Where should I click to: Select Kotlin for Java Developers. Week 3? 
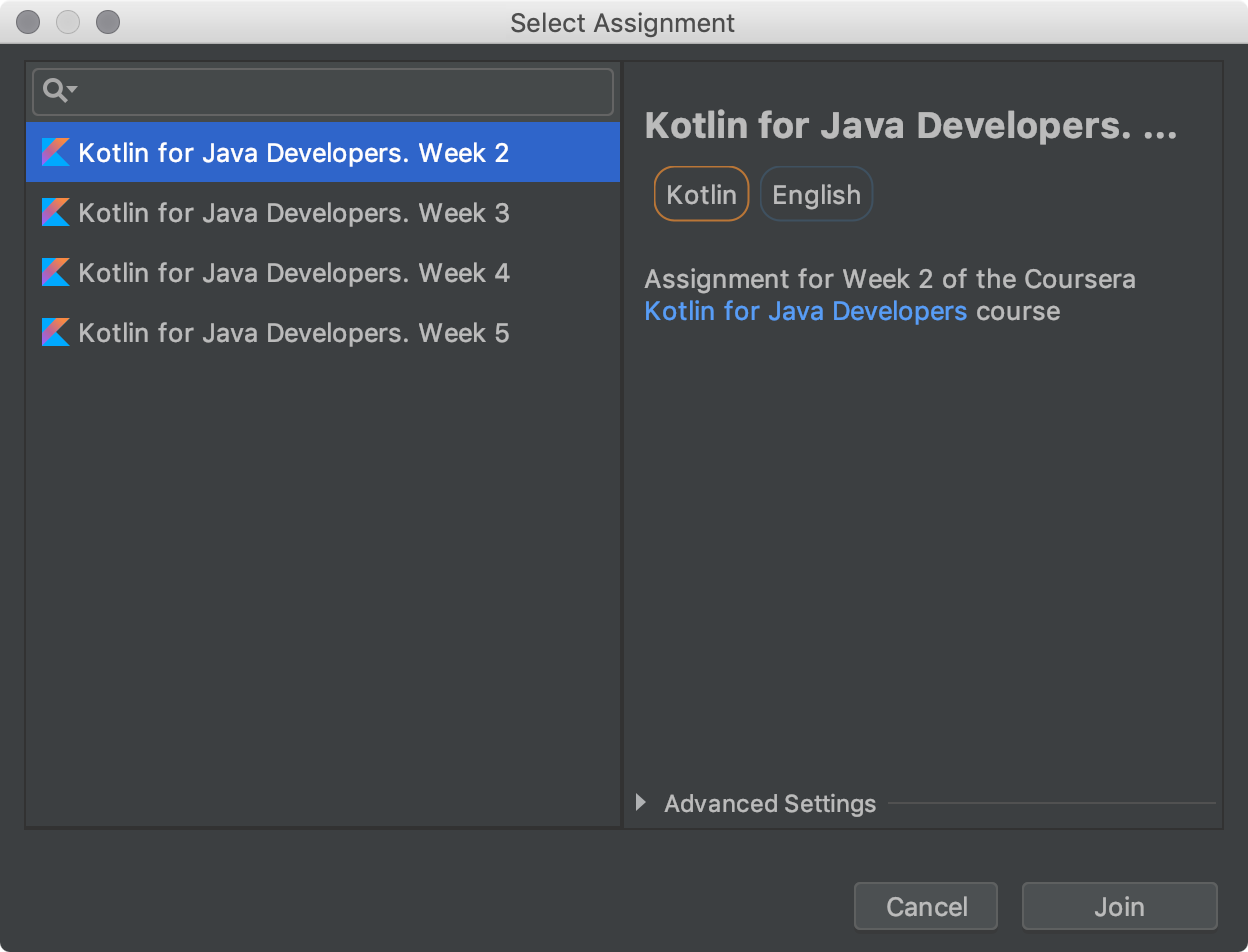(323, 212)
